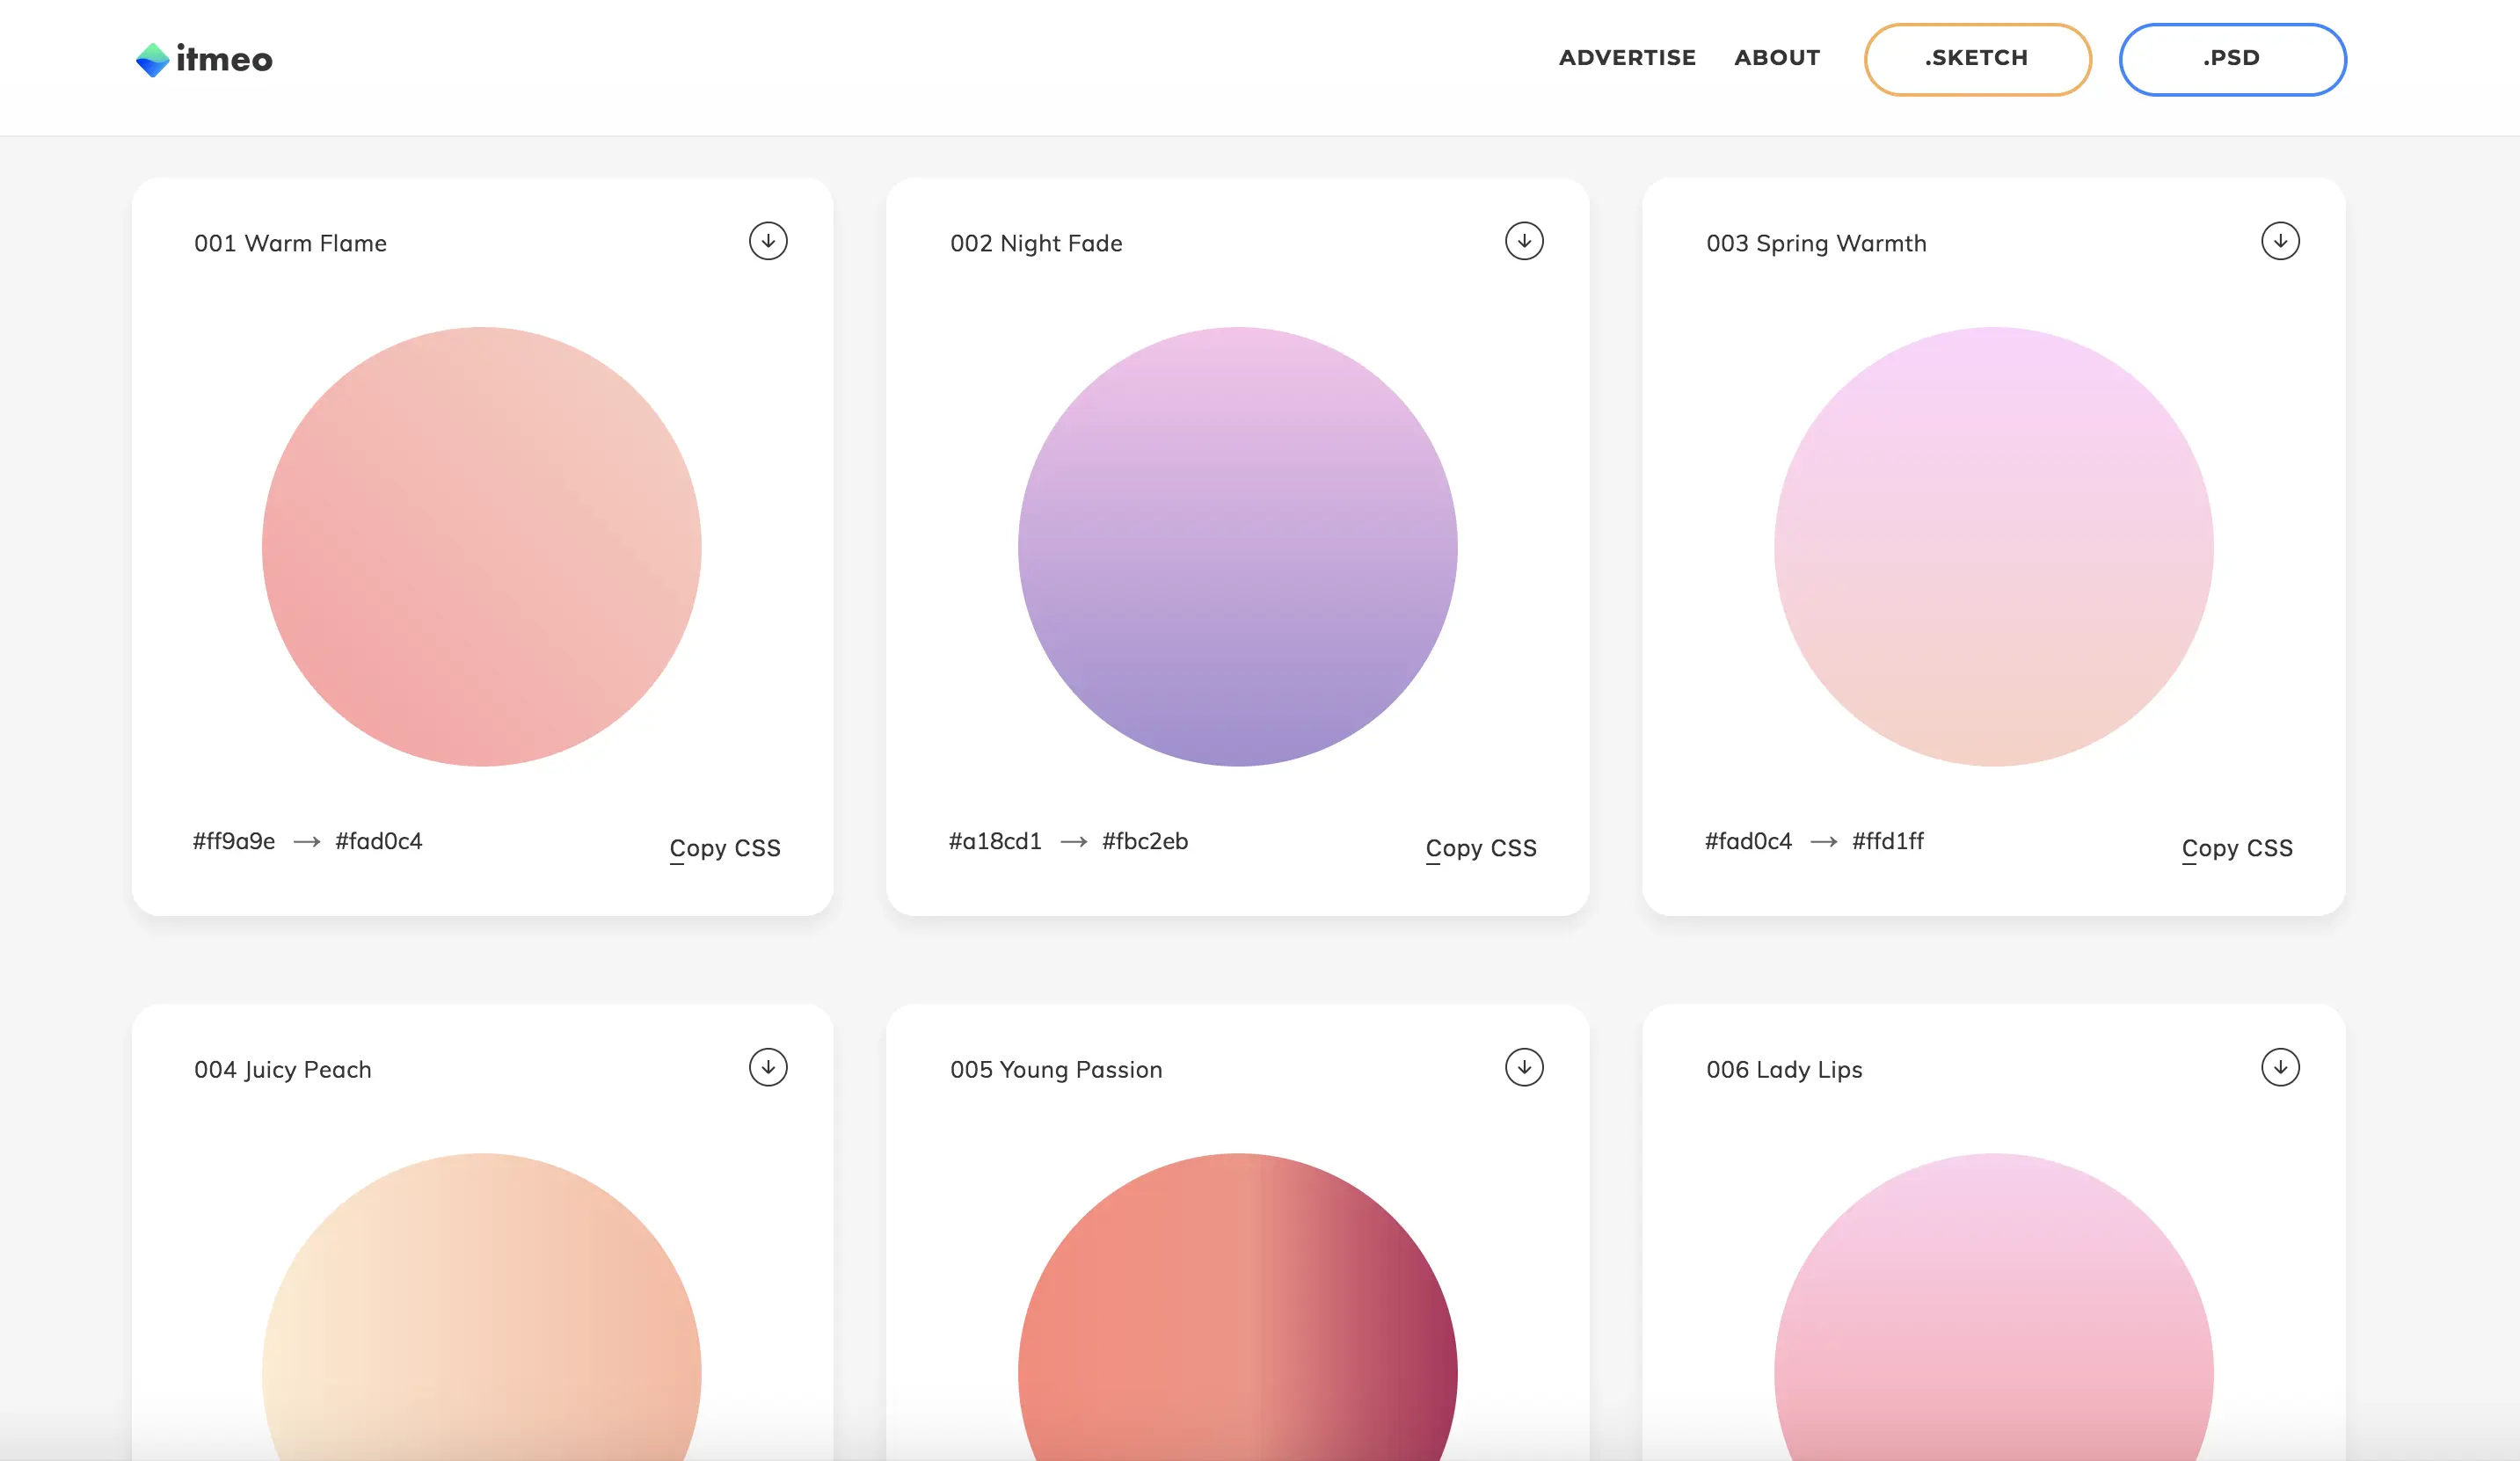Copy CSS for Night Fade
Viewport: 2520px width, 1461px height.
1481,848
